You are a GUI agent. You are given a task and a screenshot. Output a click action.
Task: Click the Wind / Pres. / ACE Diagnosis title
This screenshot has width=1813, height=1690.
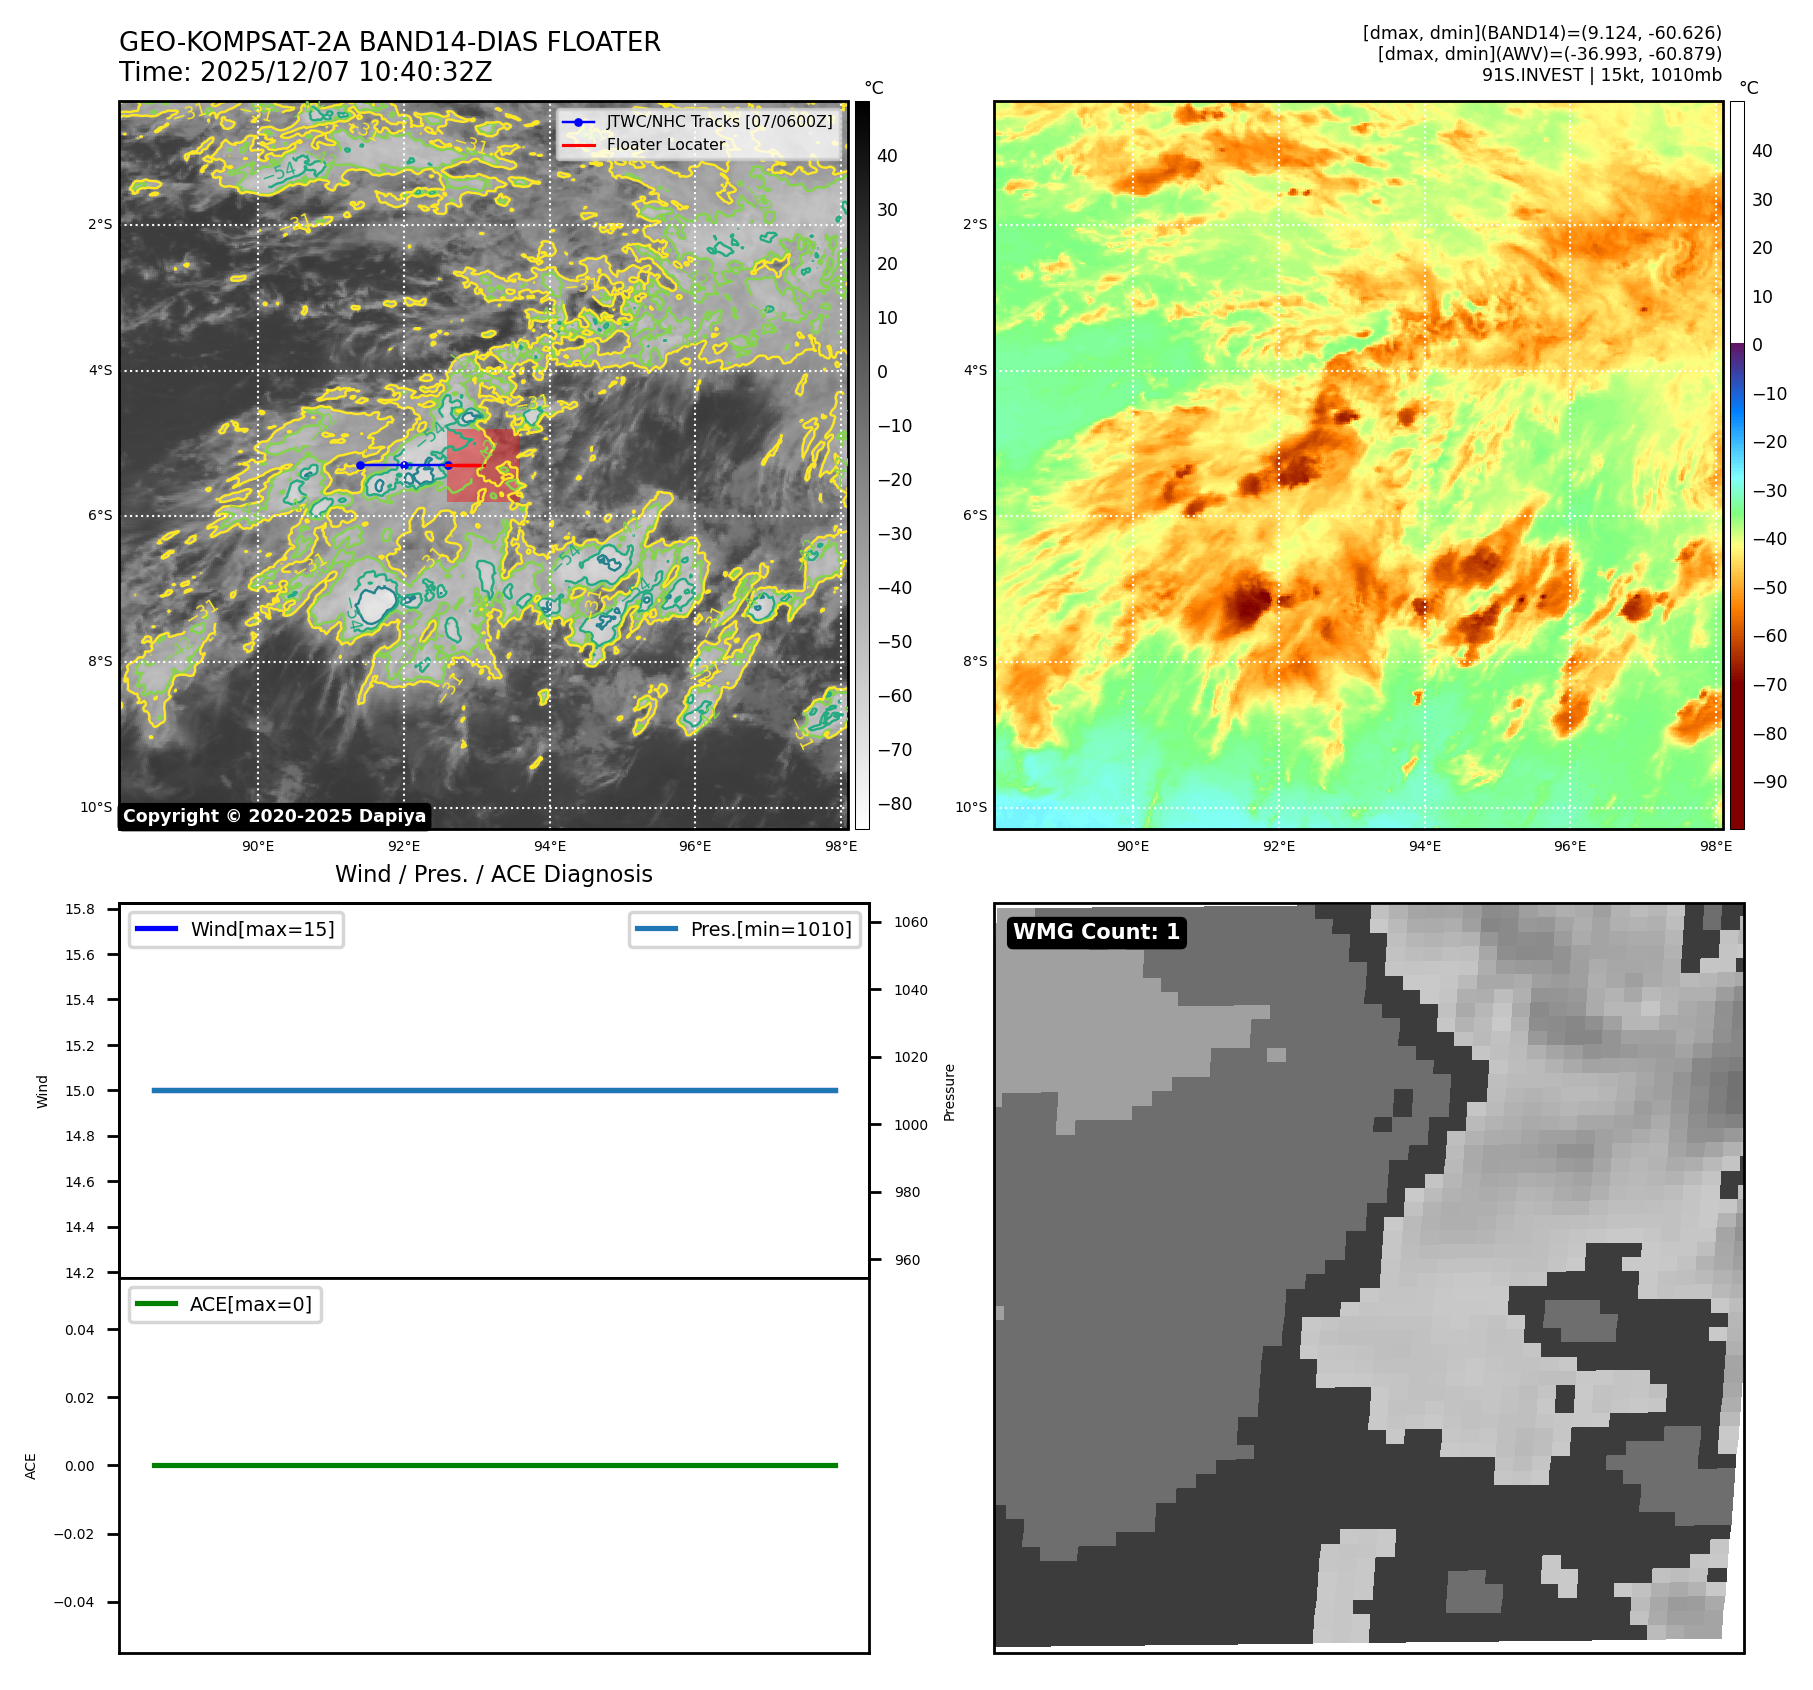(x=493, y=874)
